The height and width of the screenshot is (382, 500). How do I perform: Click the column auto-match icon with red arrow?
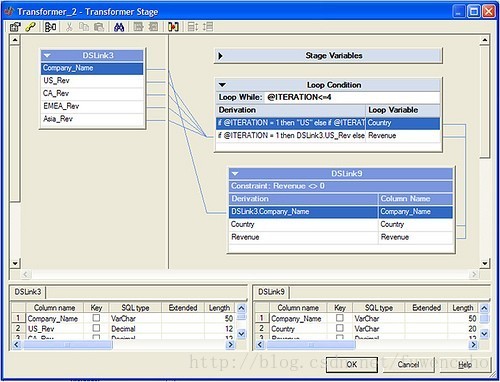173,27
